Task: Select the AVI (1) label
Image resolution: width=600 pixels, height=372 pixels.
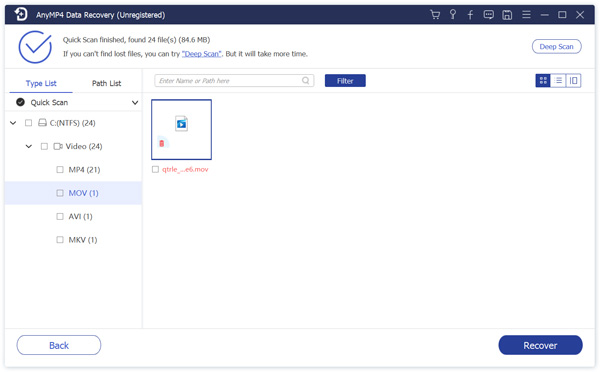Action: tap(80, 216)
